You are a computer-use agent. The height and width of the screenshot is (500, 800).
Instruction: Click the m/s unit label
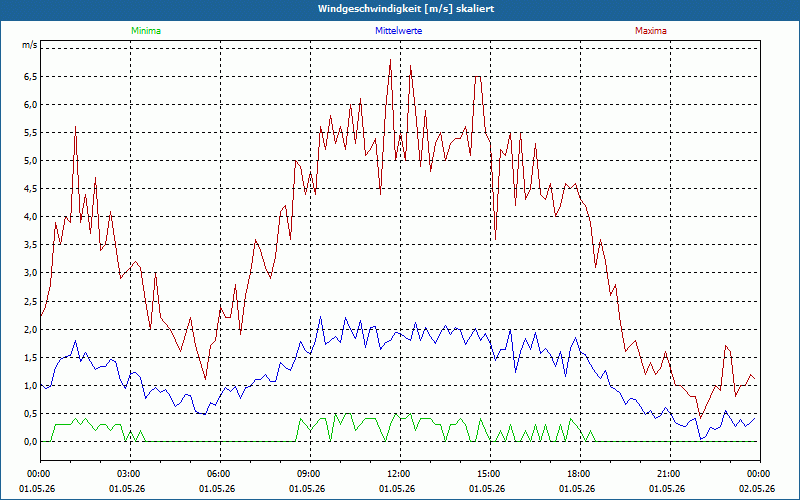30,45
